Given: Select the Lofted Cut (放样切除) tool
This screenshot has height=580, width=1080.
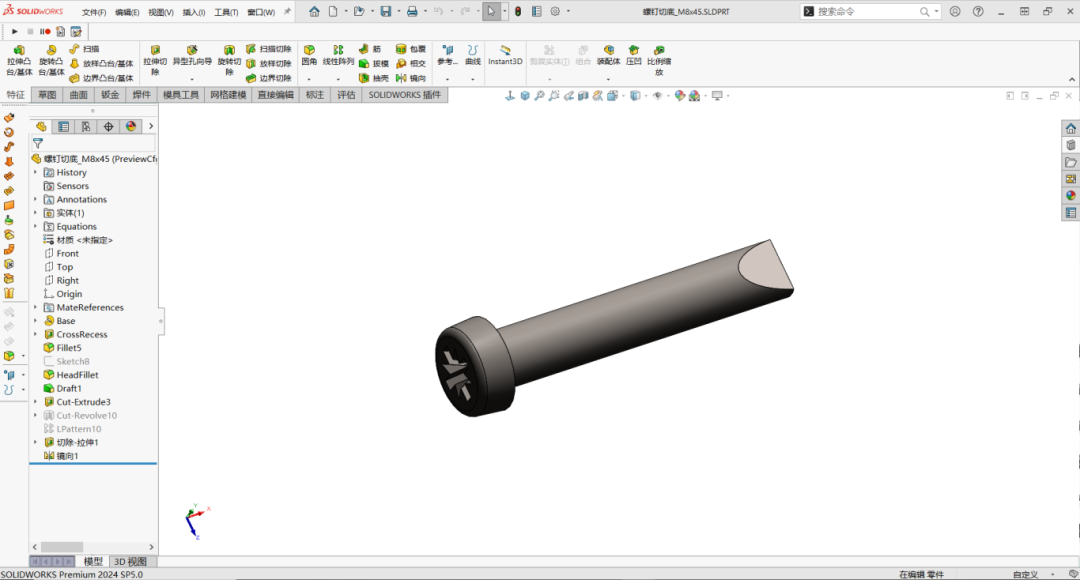Looking at the screenshot, I should (269, 63).
